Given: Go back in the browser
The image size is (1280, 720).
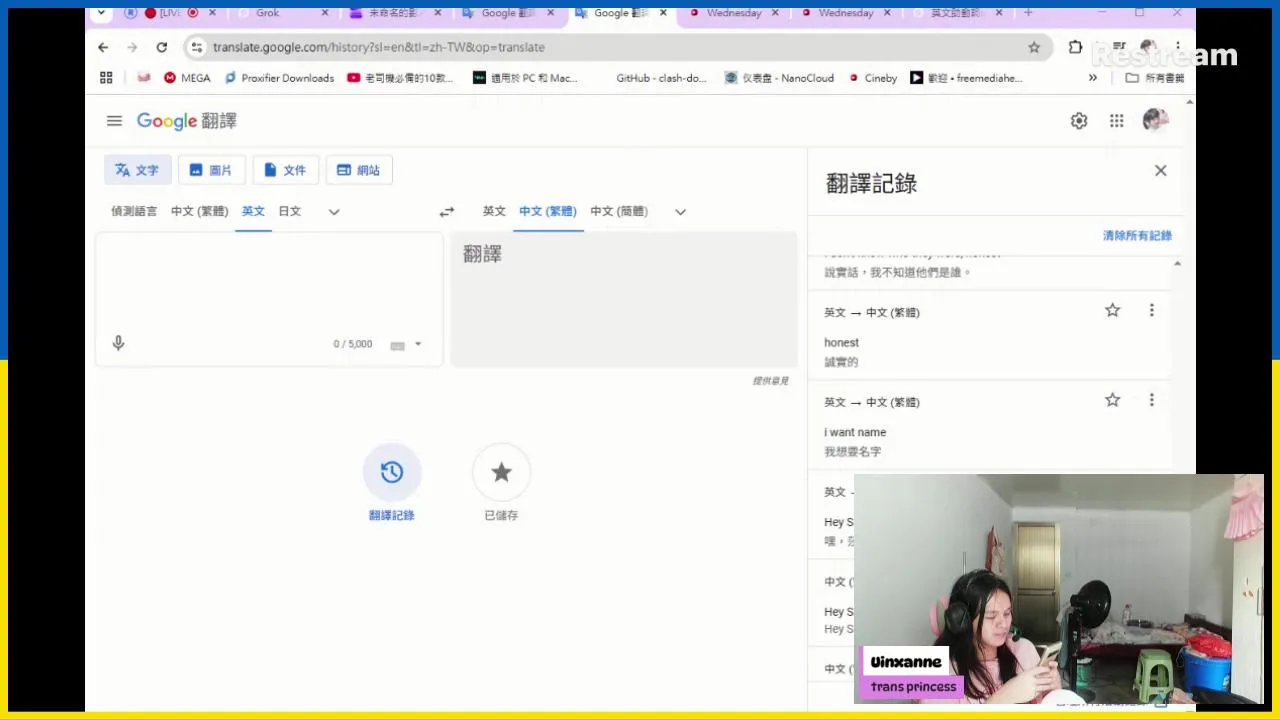Looking at the screenshot, I should tap(103, 47).
